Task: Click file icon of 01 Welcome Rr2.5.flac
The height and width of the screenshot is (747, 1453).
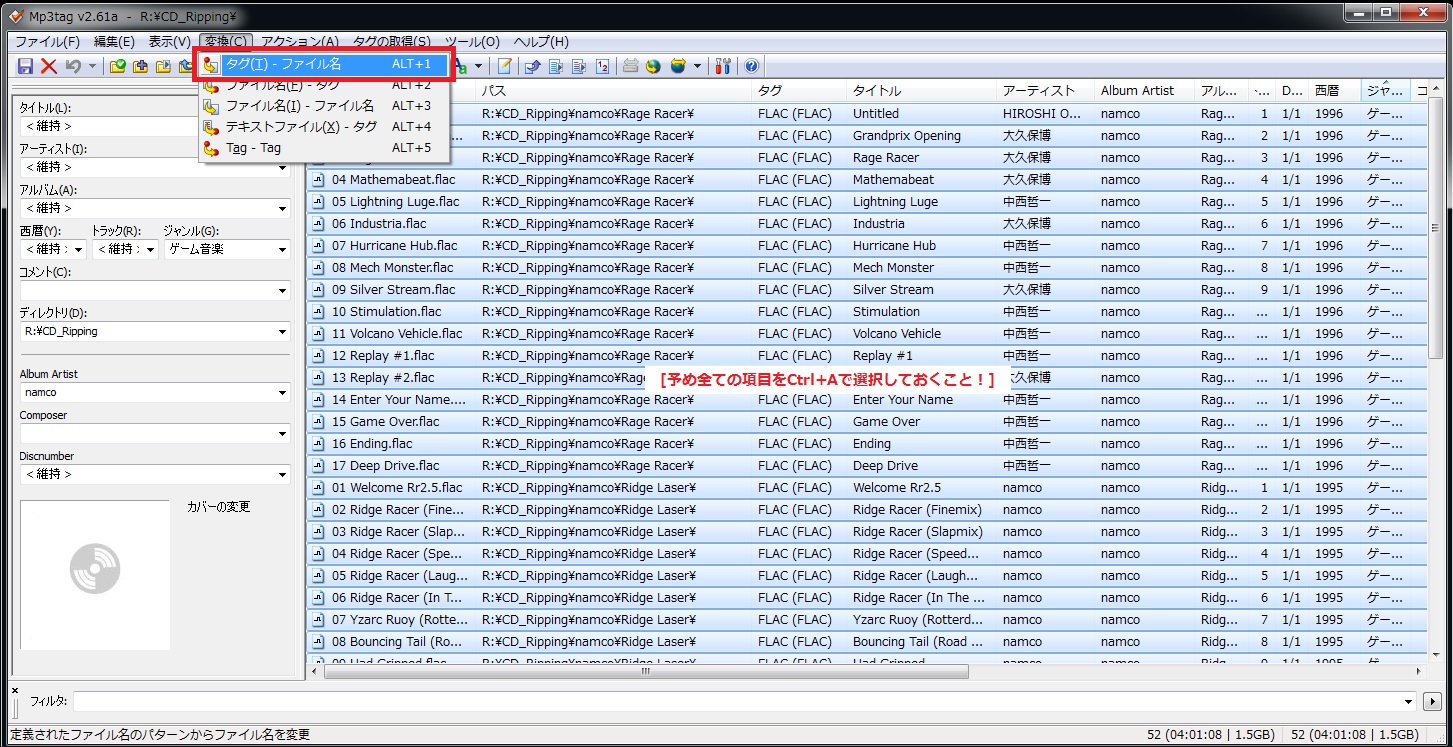Action: [x=319, y=488]
